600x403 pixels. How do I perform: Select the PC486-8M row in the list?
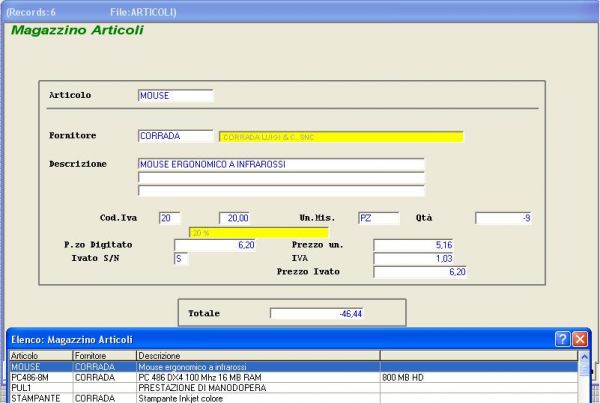[x=293, y=377]
